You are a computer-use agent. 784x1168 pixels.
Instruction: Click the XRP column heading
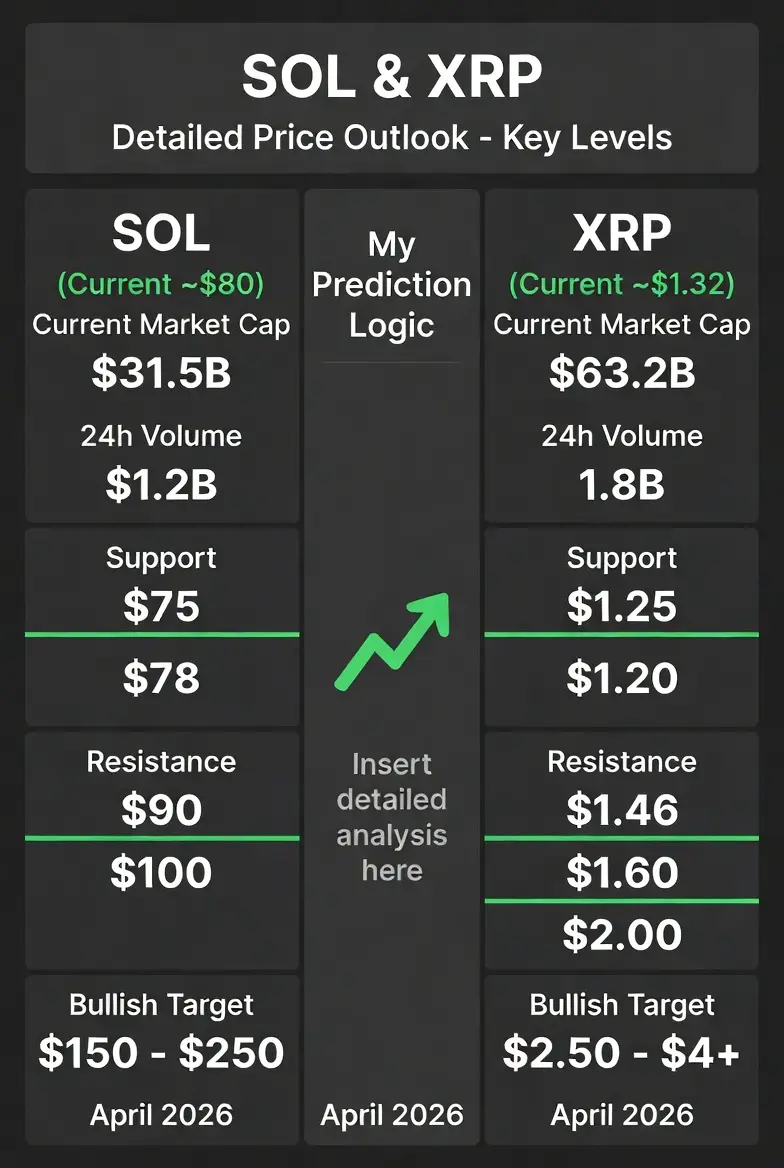(x=621, y=234)
